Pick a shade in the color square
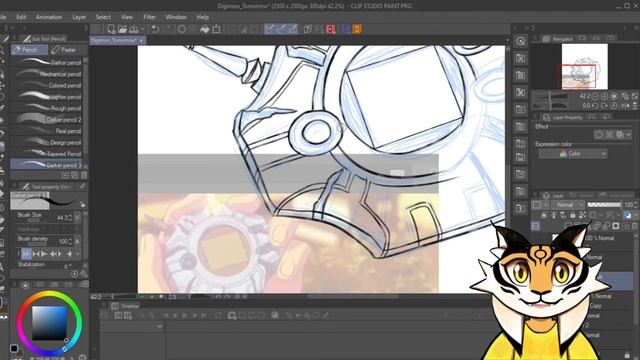This screenshot has width=640, height=360. [49, 323]
